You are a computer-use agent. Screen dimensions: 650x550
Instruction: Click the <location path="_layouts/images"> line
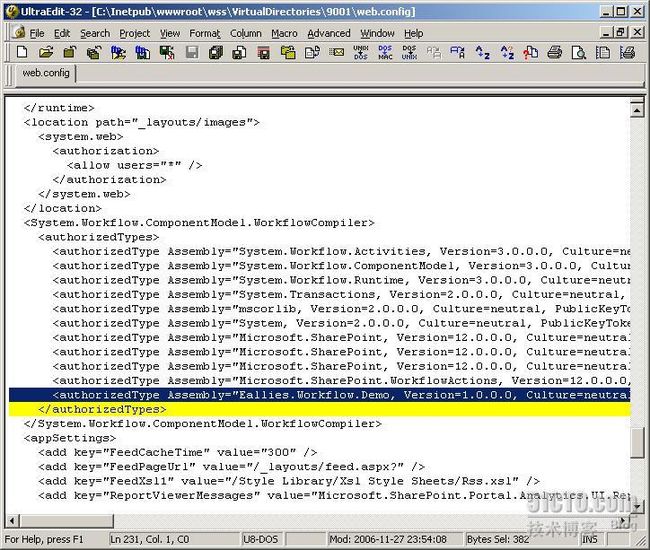[x=141, y=122]
